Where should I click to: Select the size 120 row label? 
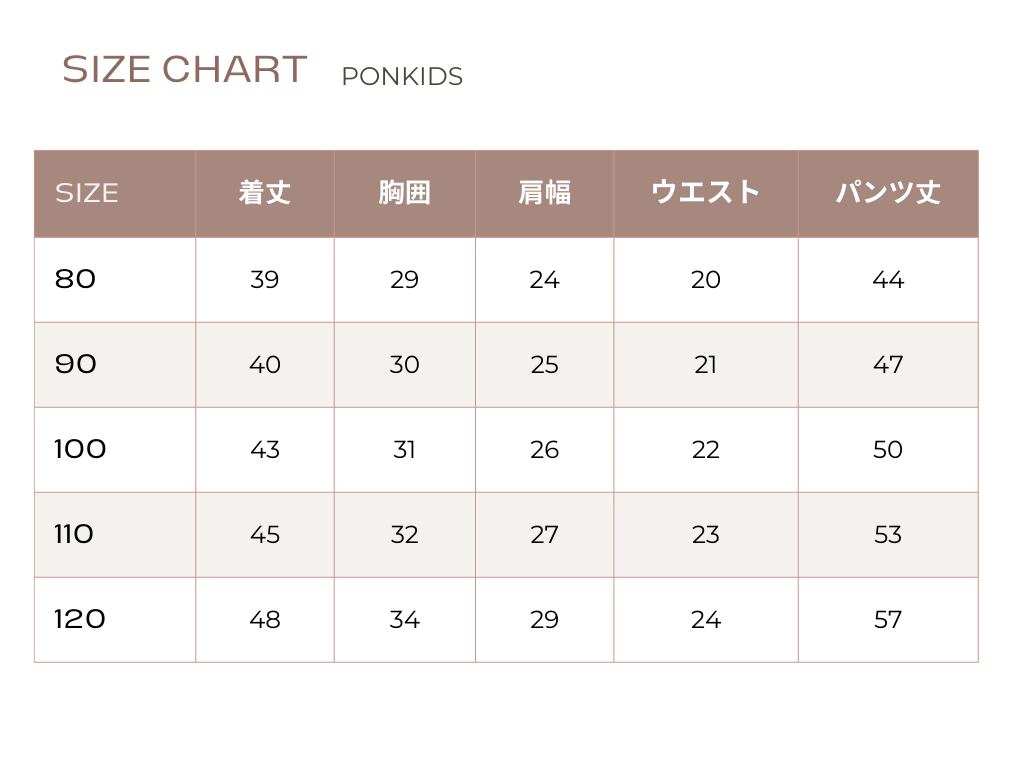80,619
